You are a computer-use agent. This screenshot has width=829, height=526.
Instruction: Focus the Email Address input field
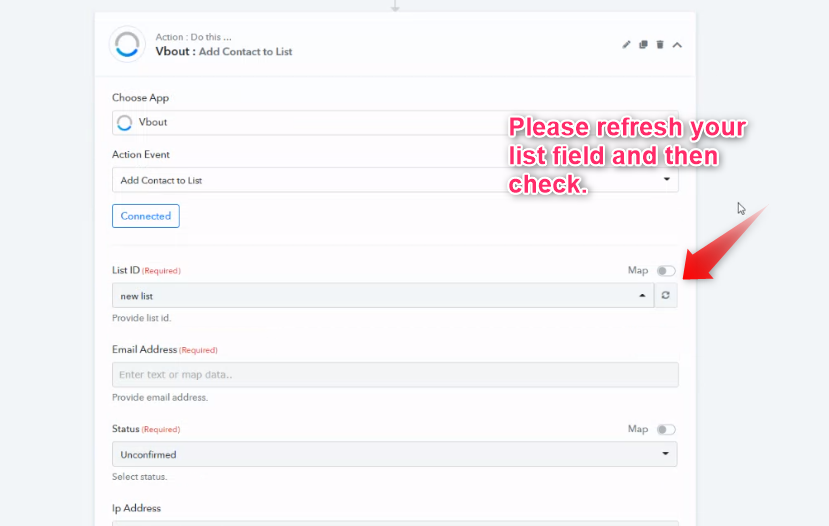pyautogui.click(x=395, y=375)
